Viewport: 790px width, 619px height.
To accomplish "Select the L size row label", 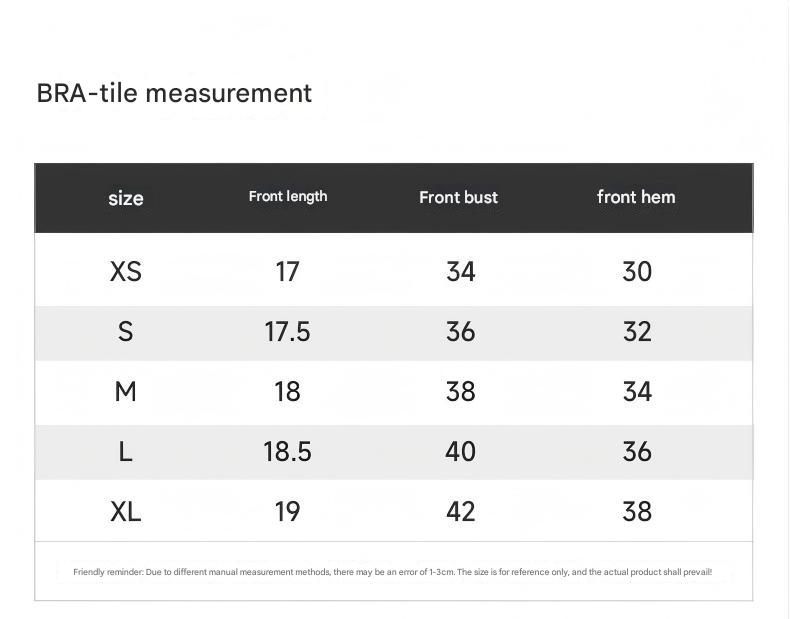I will click(126, 451).
